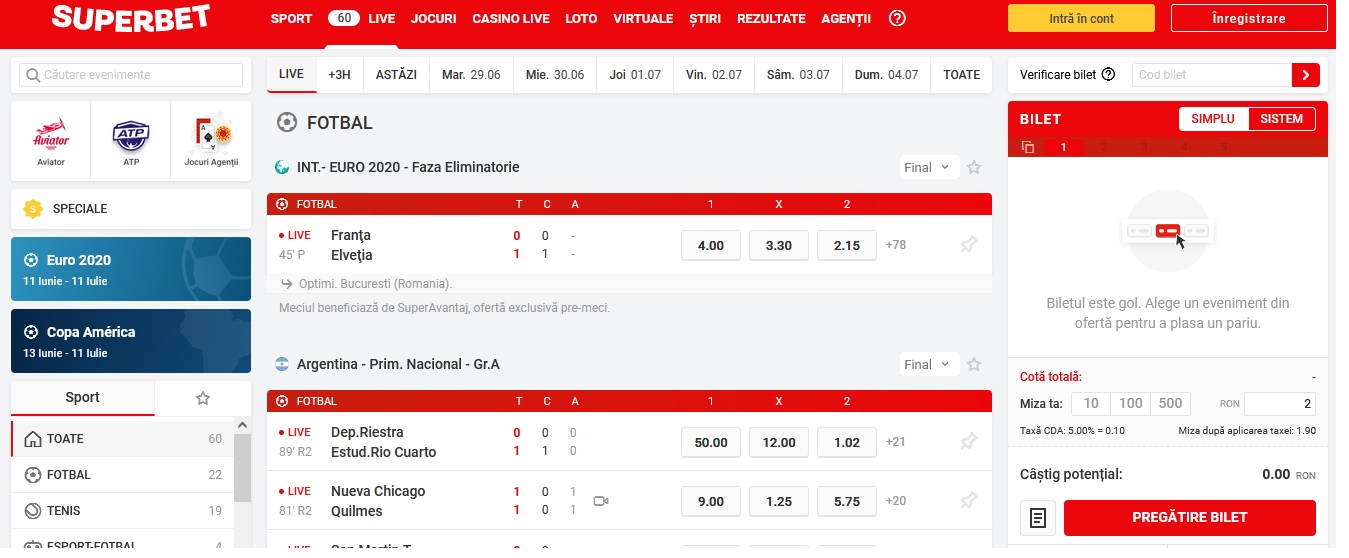Click the copy bilet icon
Viewport: 1349px width, 558px height.
pyautogui.click(x=1028, y=147)
